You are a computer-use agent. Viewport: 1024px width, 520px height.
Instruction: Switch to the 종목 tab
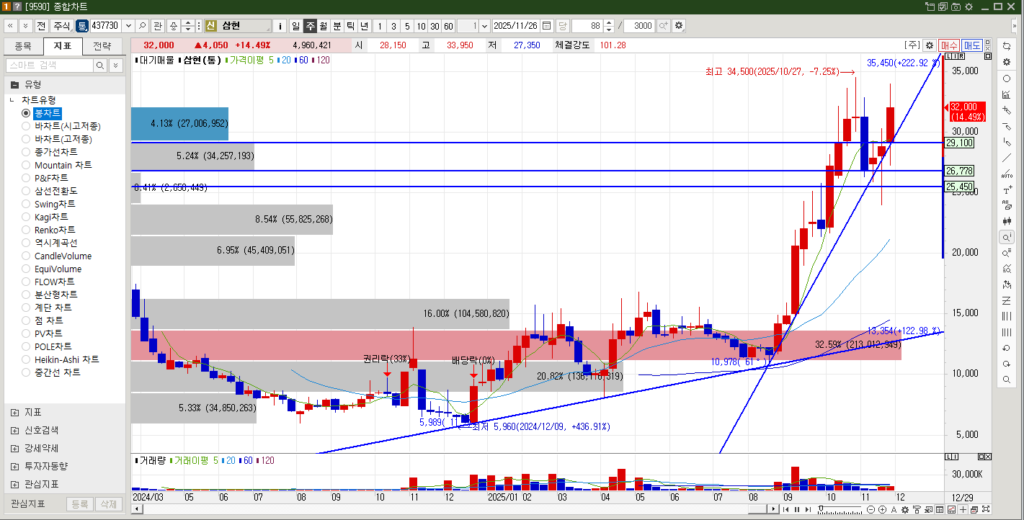(x=23, y=46)
